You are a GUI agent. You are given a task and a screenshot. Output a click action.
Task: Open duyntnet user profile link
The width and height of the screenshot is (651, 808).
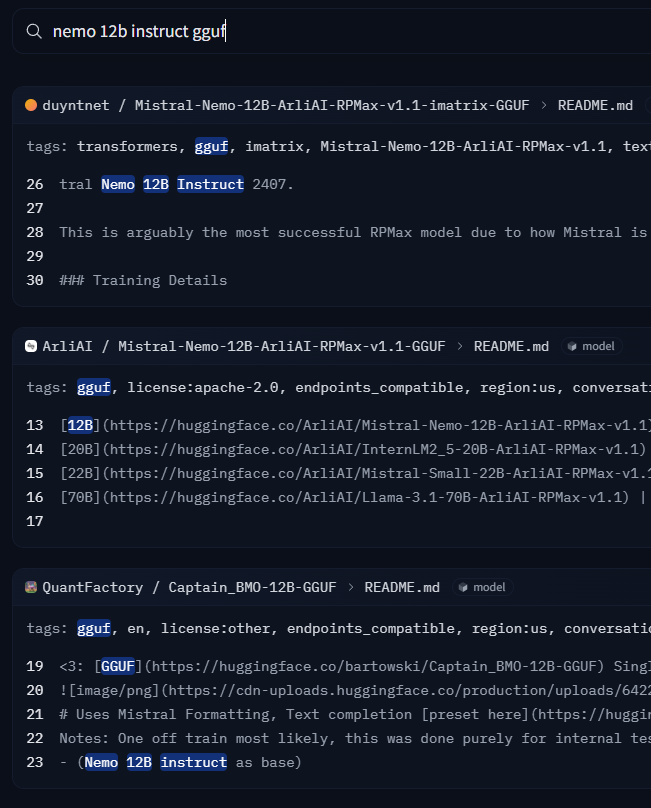point(76,105)
